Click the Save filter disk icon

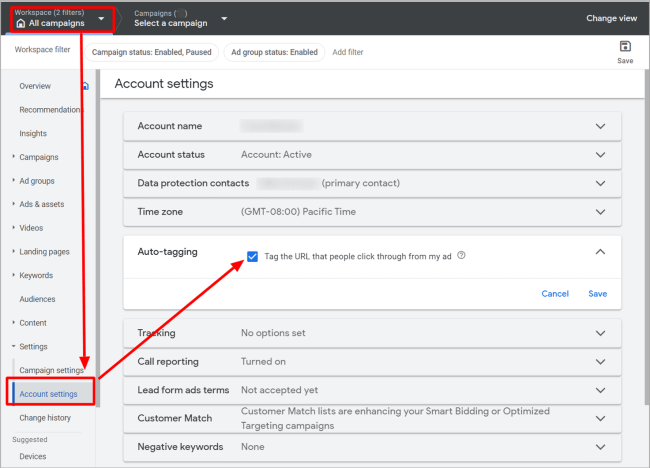pos(625,46)
